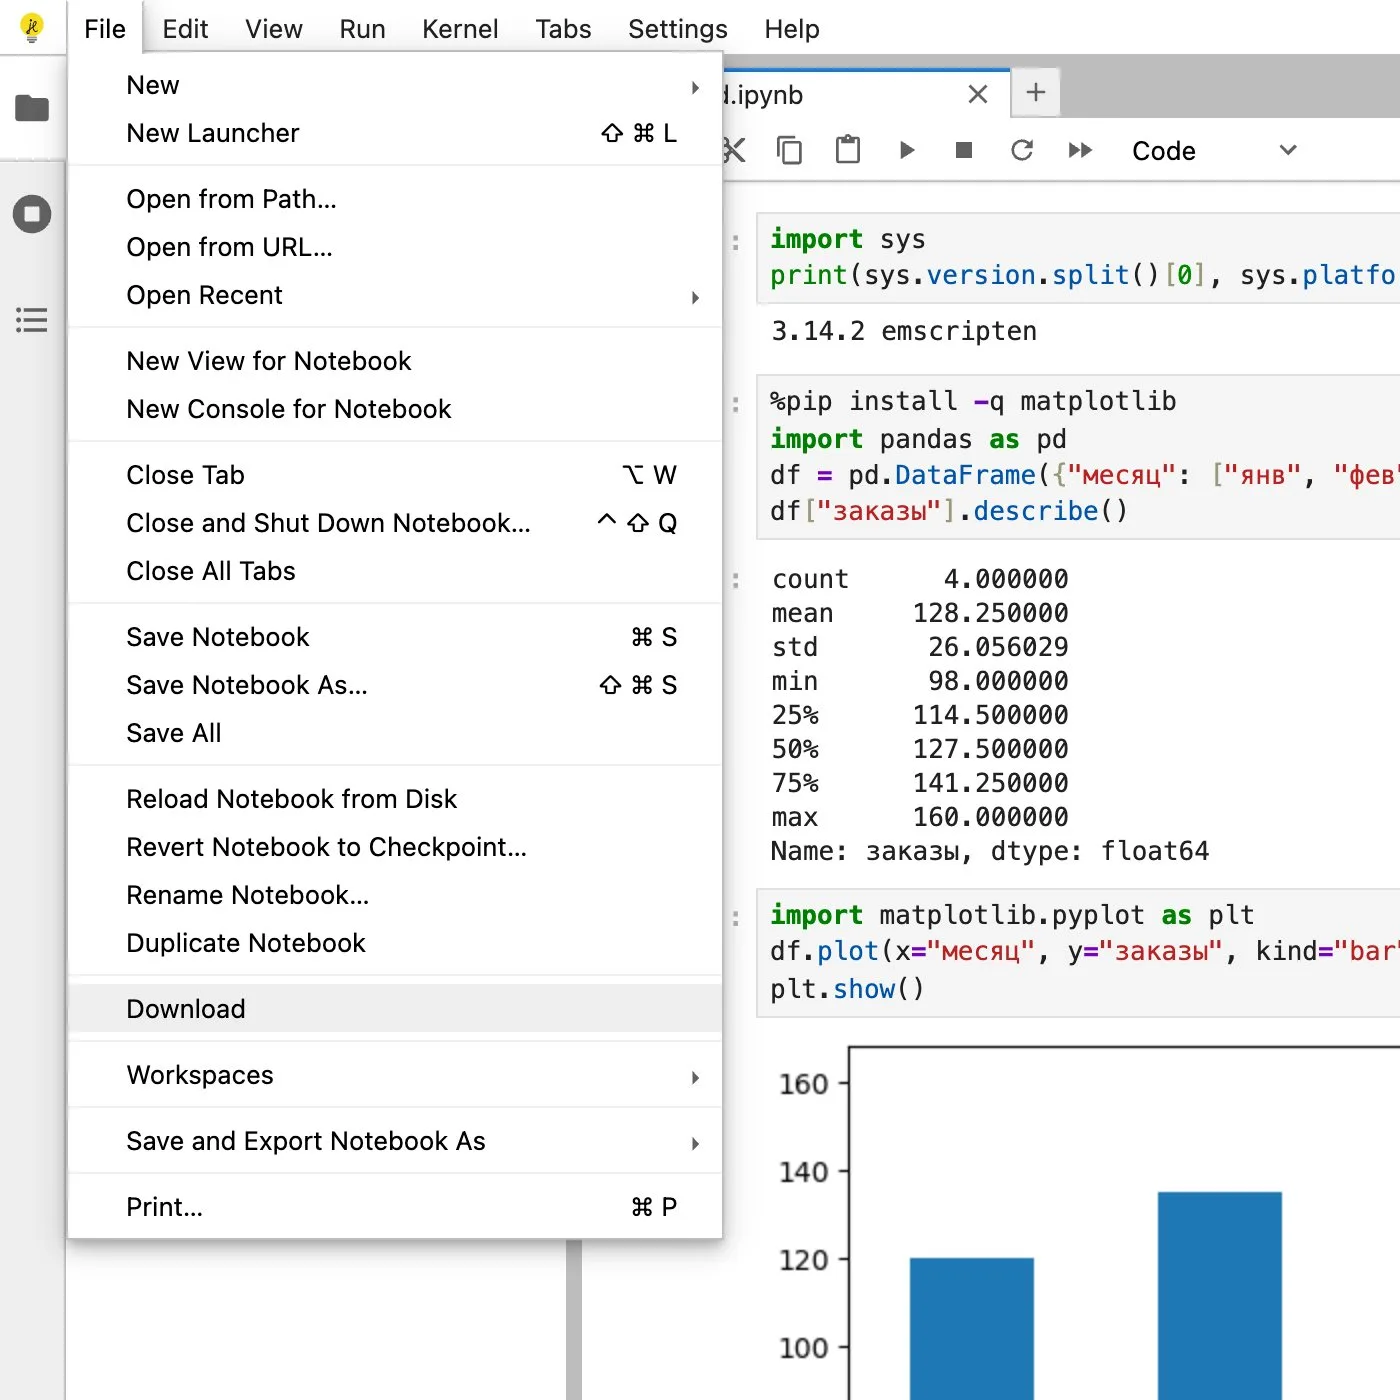Click the matplotlib.pyplot code cell
Image resolution: width=1400 pixels, height=1400 pixels.
(x=1079, y=953)
